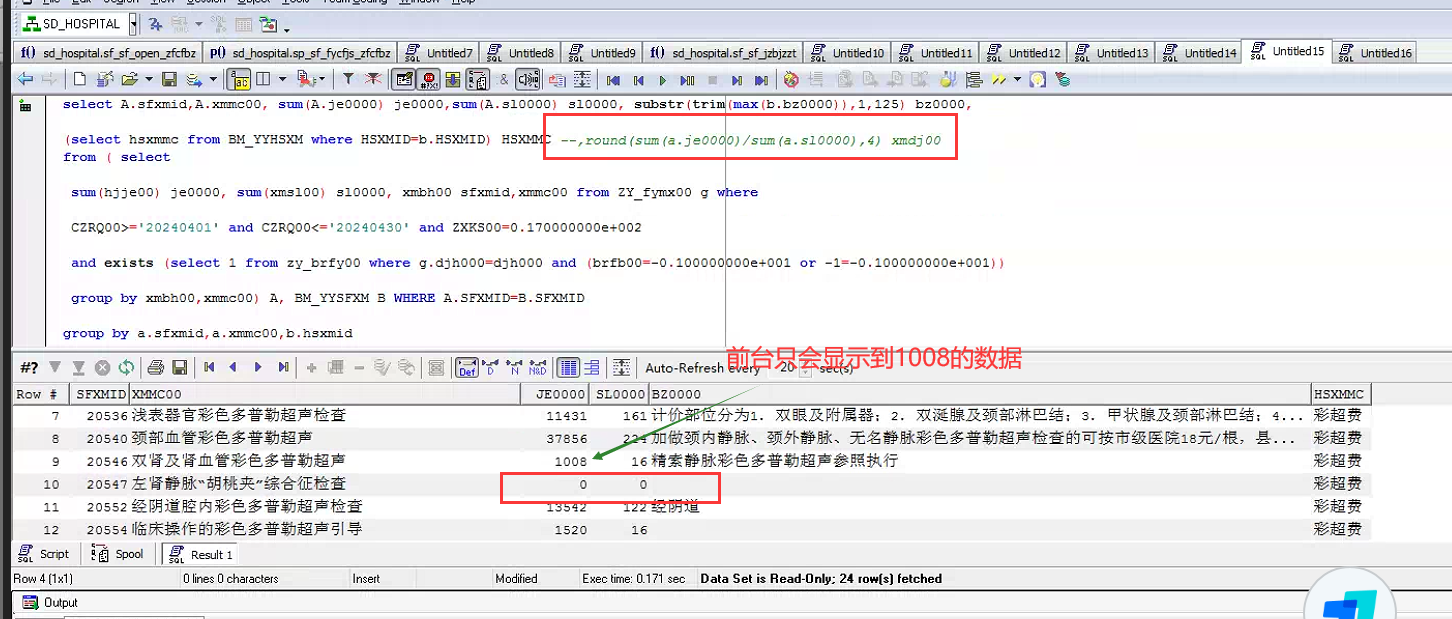Viewport: 1452px width, 619px height.
Task: Open a file with the folder icon
Action: (x=130, y=79)
